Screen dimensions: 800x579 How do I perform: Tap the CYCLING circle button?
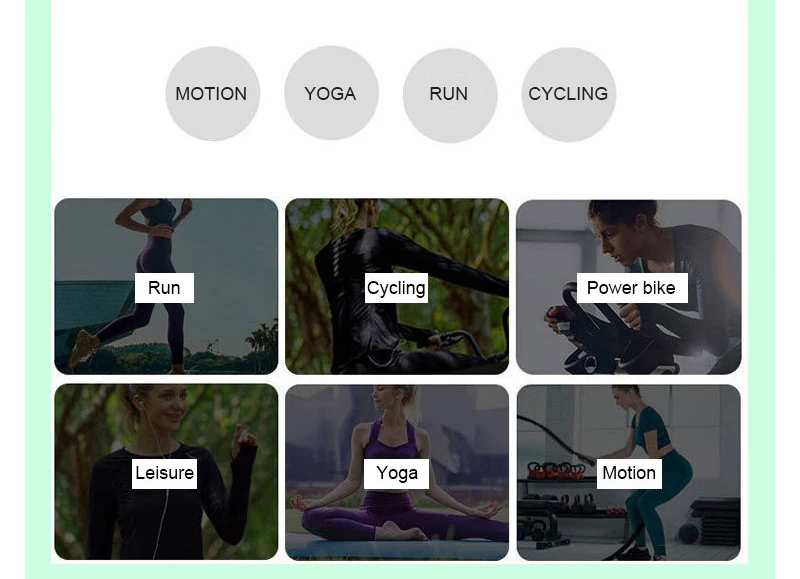568,94
